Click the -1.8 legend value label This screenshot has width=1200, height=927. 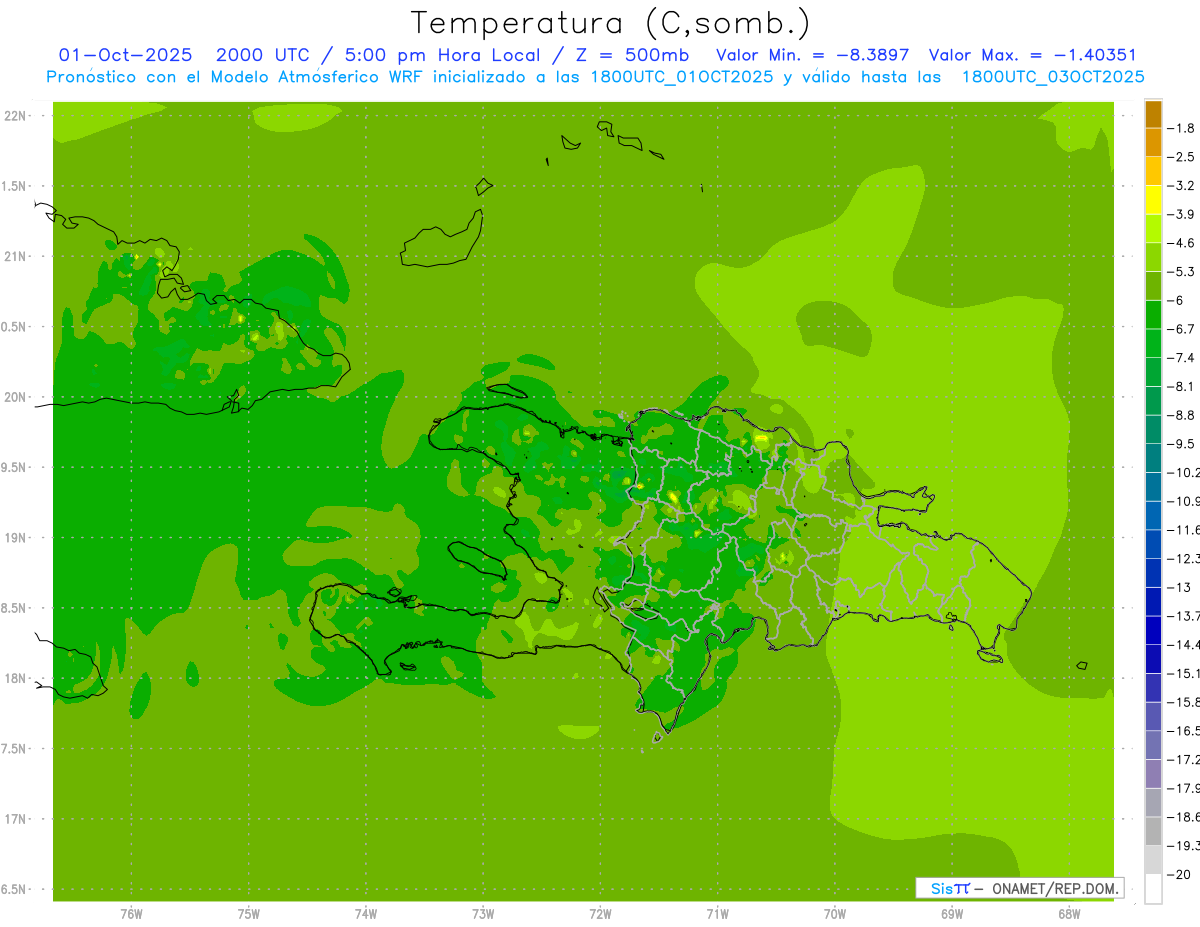(1184, 128)
